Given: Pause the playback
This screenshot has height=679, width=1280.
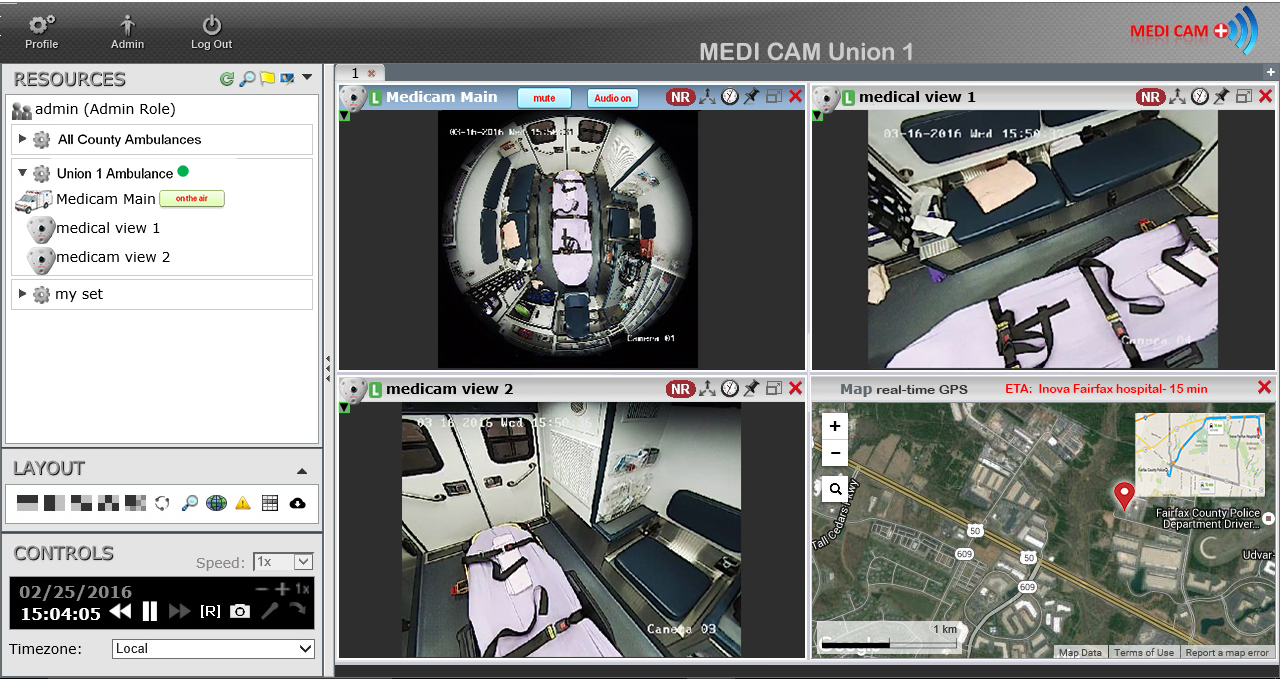Looking at the screenshot, I should tap(150, 611).
